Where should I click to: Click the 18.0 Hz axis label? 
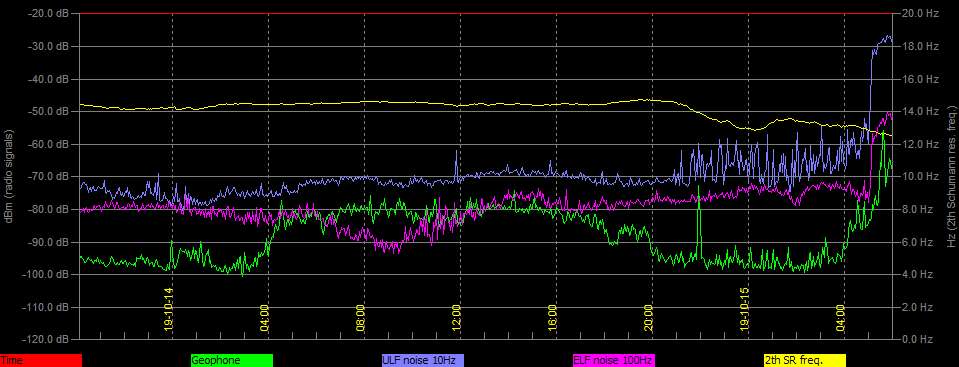tap(919, 46)
